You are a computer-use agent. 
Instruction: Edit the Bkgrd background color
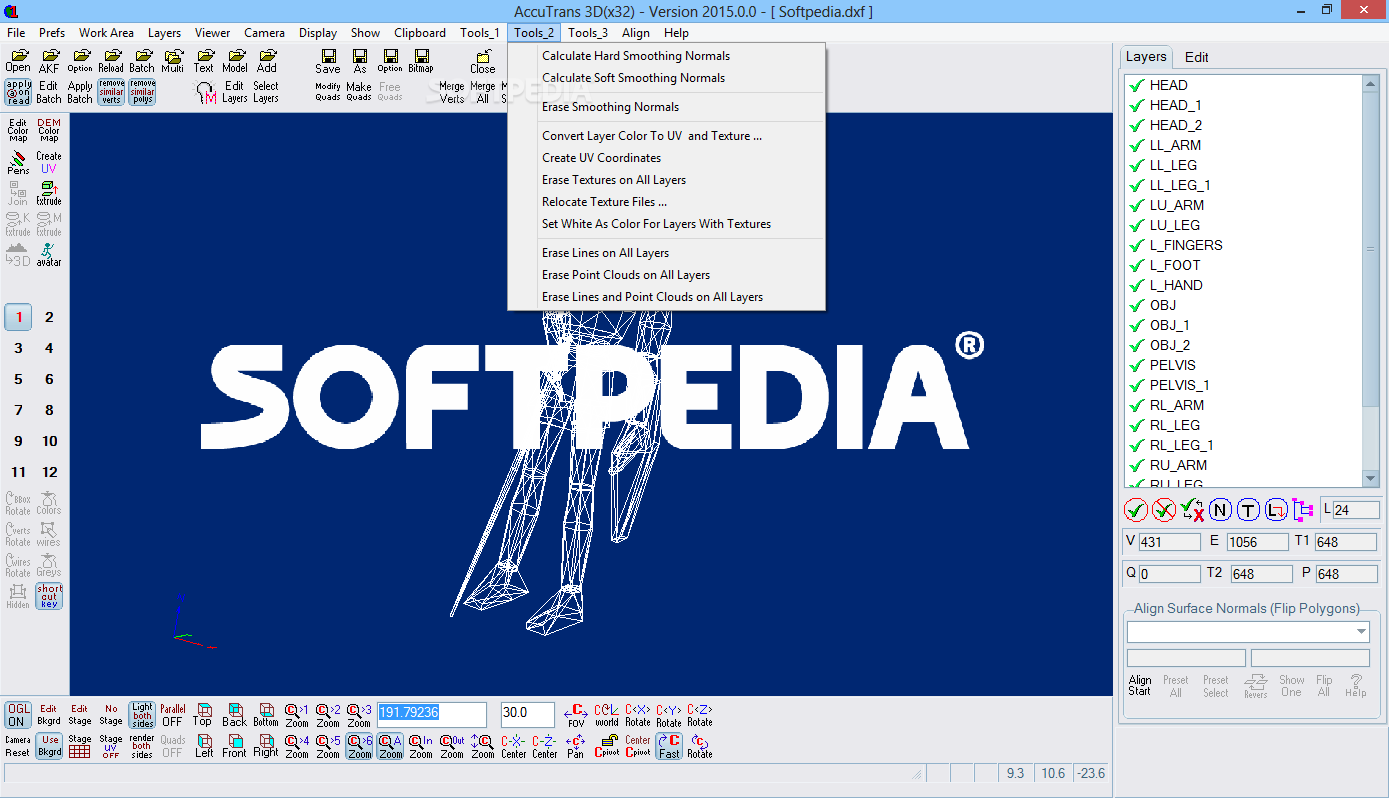click(x=49, y=714)
